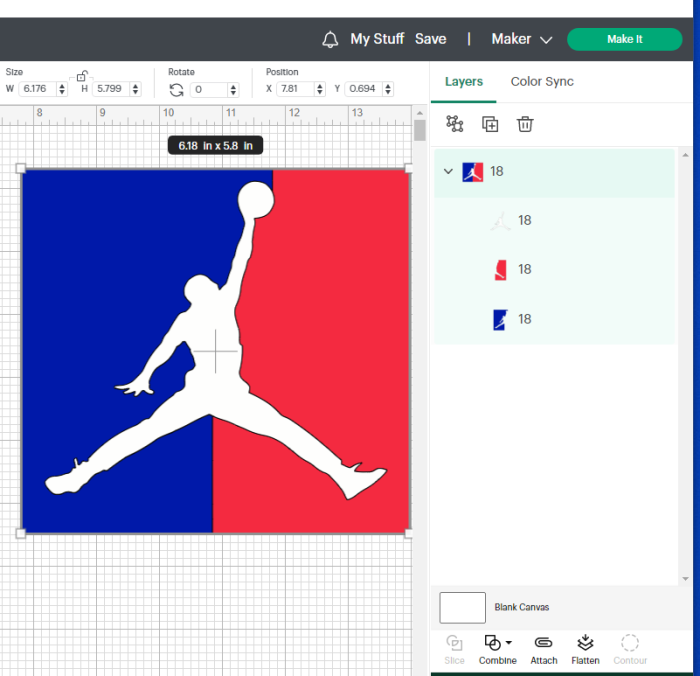Click the Width input field
This screenshot has width=700, height=676.
tap(38, 89)
